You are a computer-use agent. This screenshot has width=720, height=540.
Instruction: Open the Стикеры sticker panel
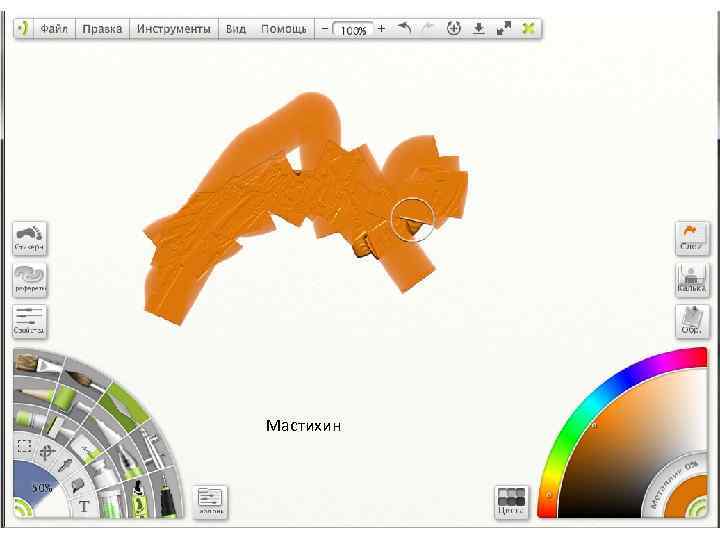30,238
